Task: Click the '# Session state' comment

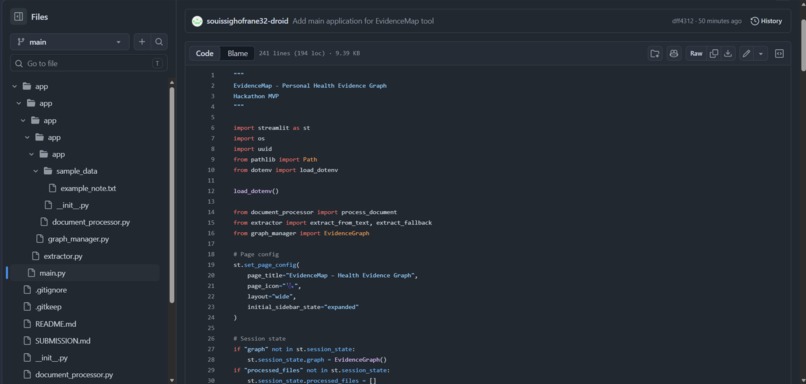Action: point(260,339)
